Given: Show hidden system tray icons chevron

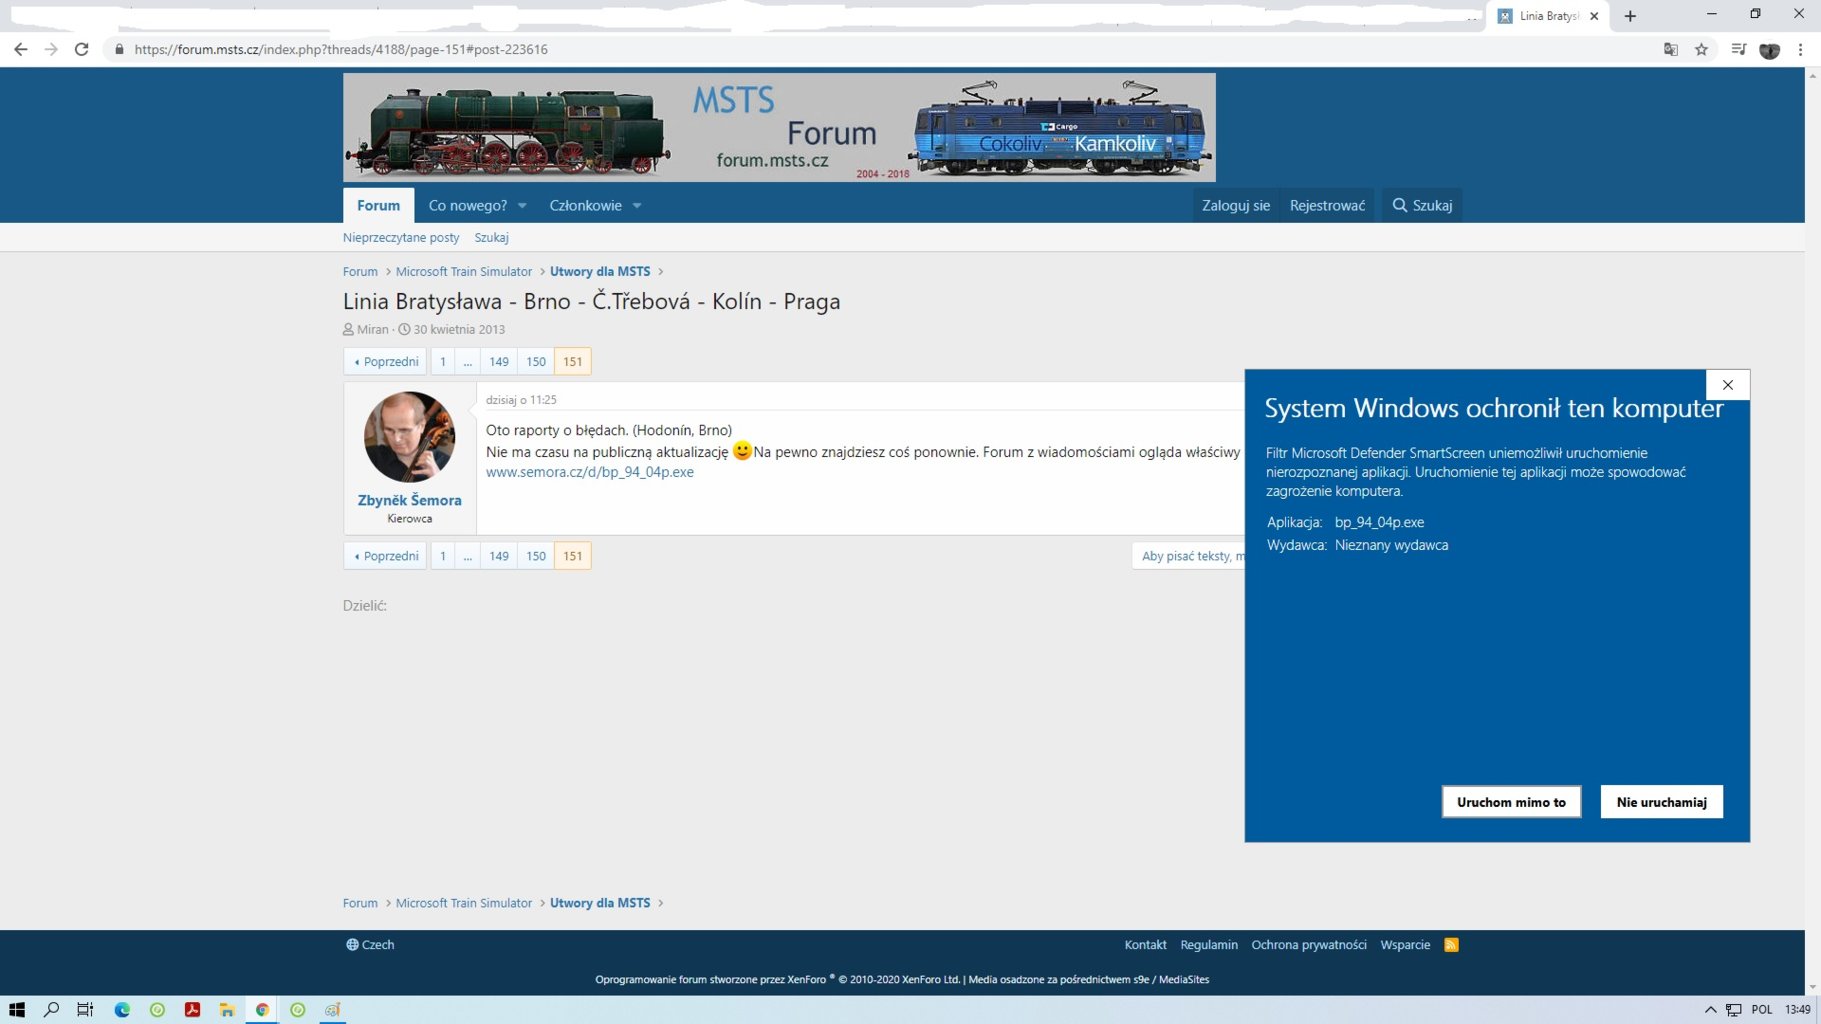Looking at the screenshot, I should [x=1710, y=1010].
